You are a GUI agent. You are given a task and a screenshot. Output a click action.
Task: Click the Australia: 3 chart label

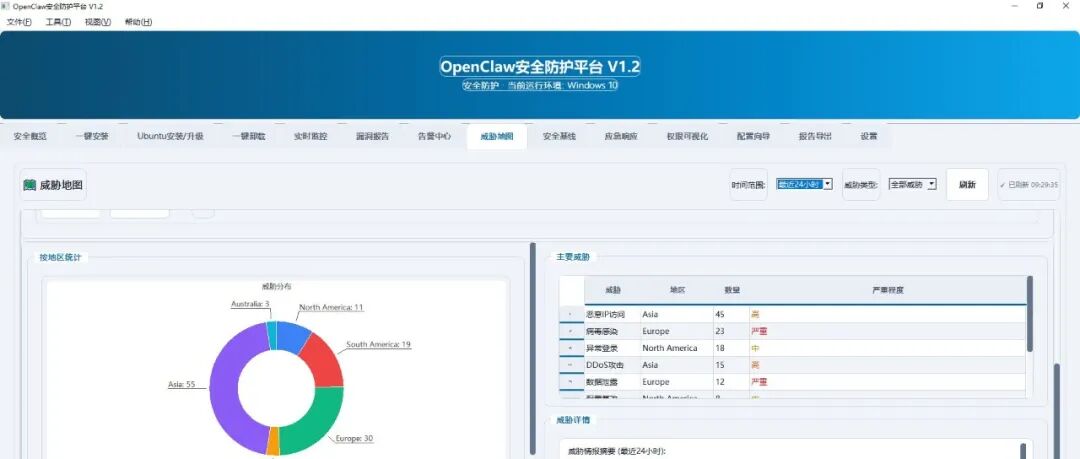tap(250, 303)
